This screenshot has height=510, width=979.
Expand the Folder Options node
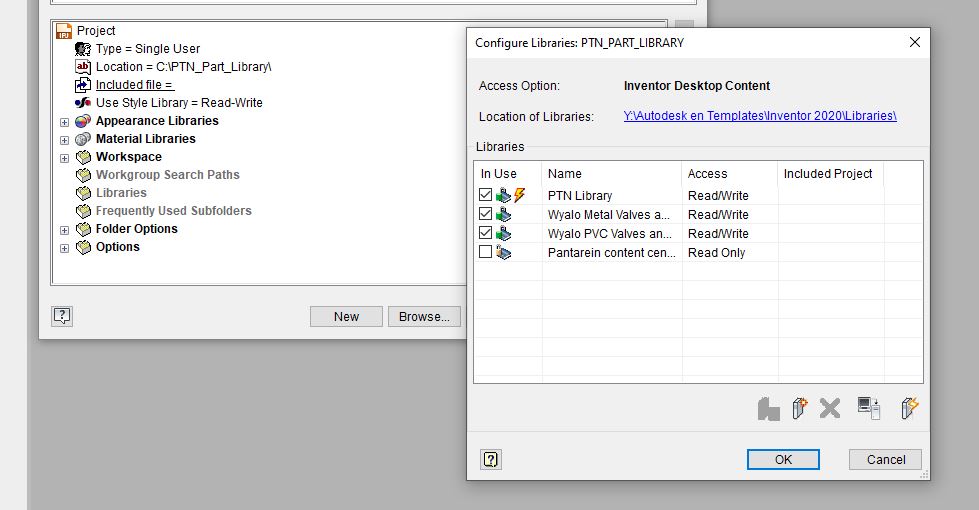point(64,230)
